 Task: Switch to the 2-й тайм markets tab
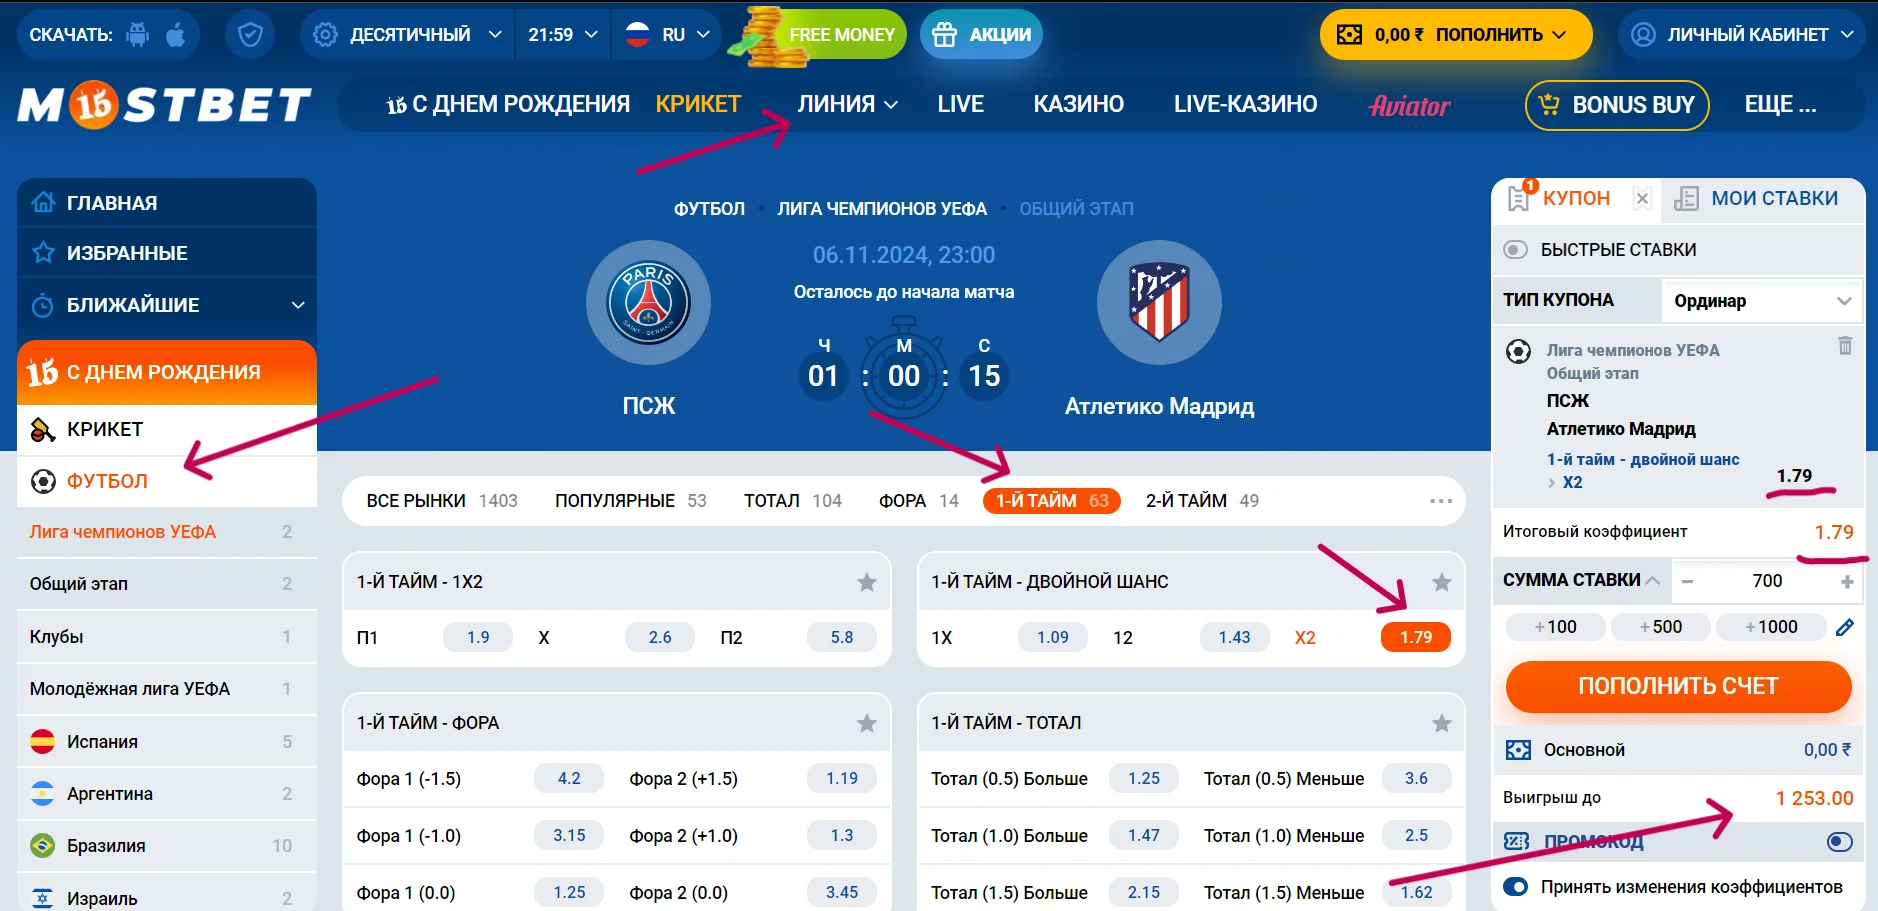pos(1202,501)
